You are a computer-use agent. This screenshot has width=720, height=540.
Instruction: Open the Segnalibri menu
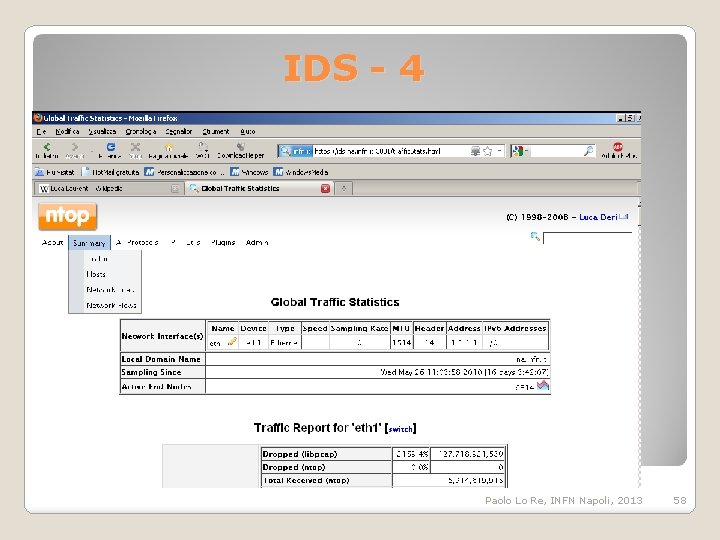coord(179,131)
